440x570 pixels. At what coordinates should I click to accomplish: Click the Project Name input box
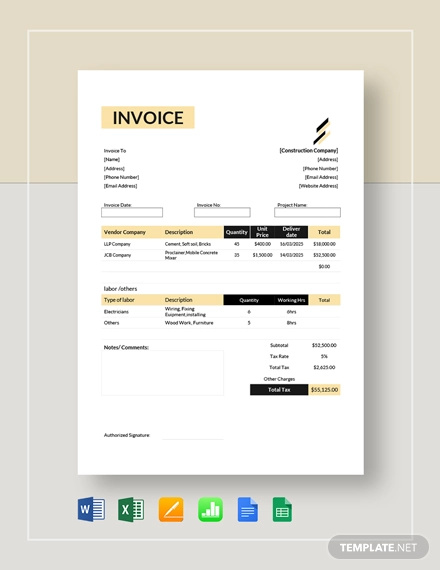(x=307, y=212)
